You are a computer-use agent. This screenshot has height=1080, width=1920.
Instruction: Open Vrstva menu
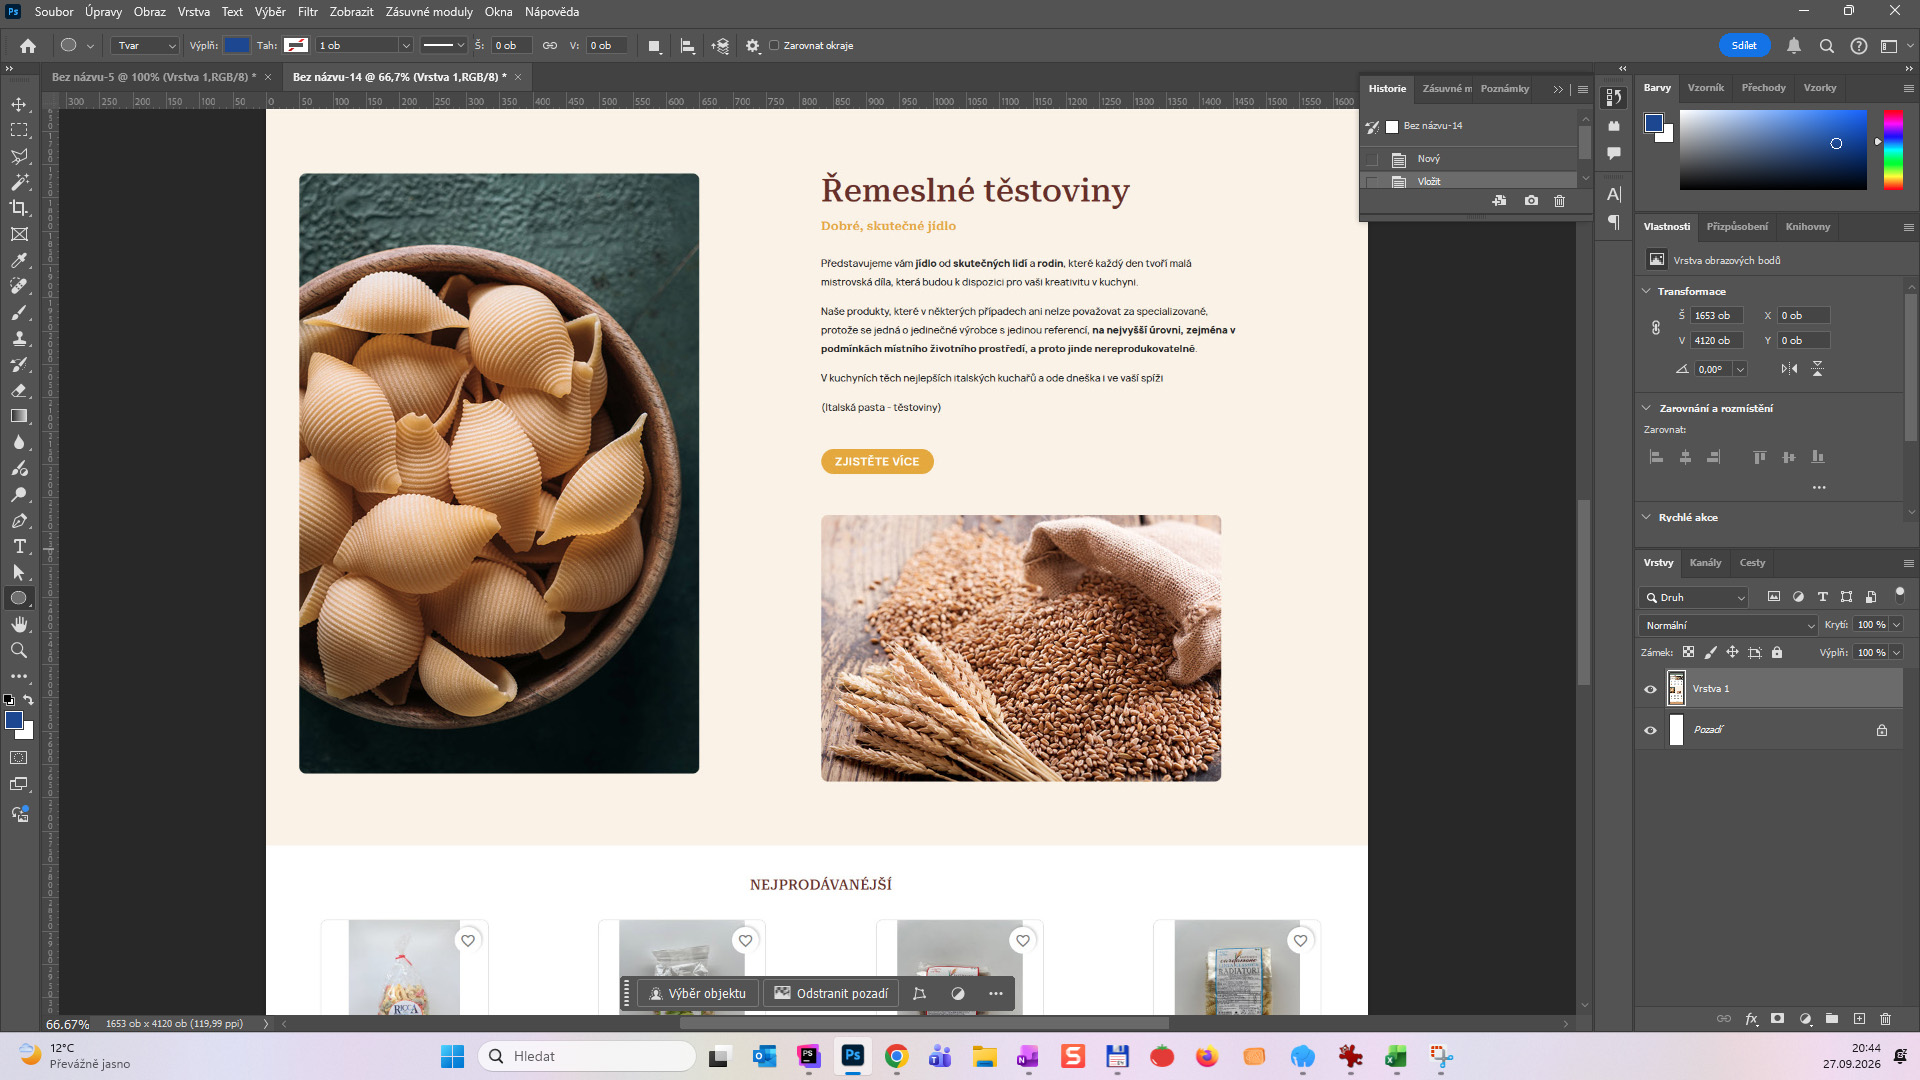[194, 12]
